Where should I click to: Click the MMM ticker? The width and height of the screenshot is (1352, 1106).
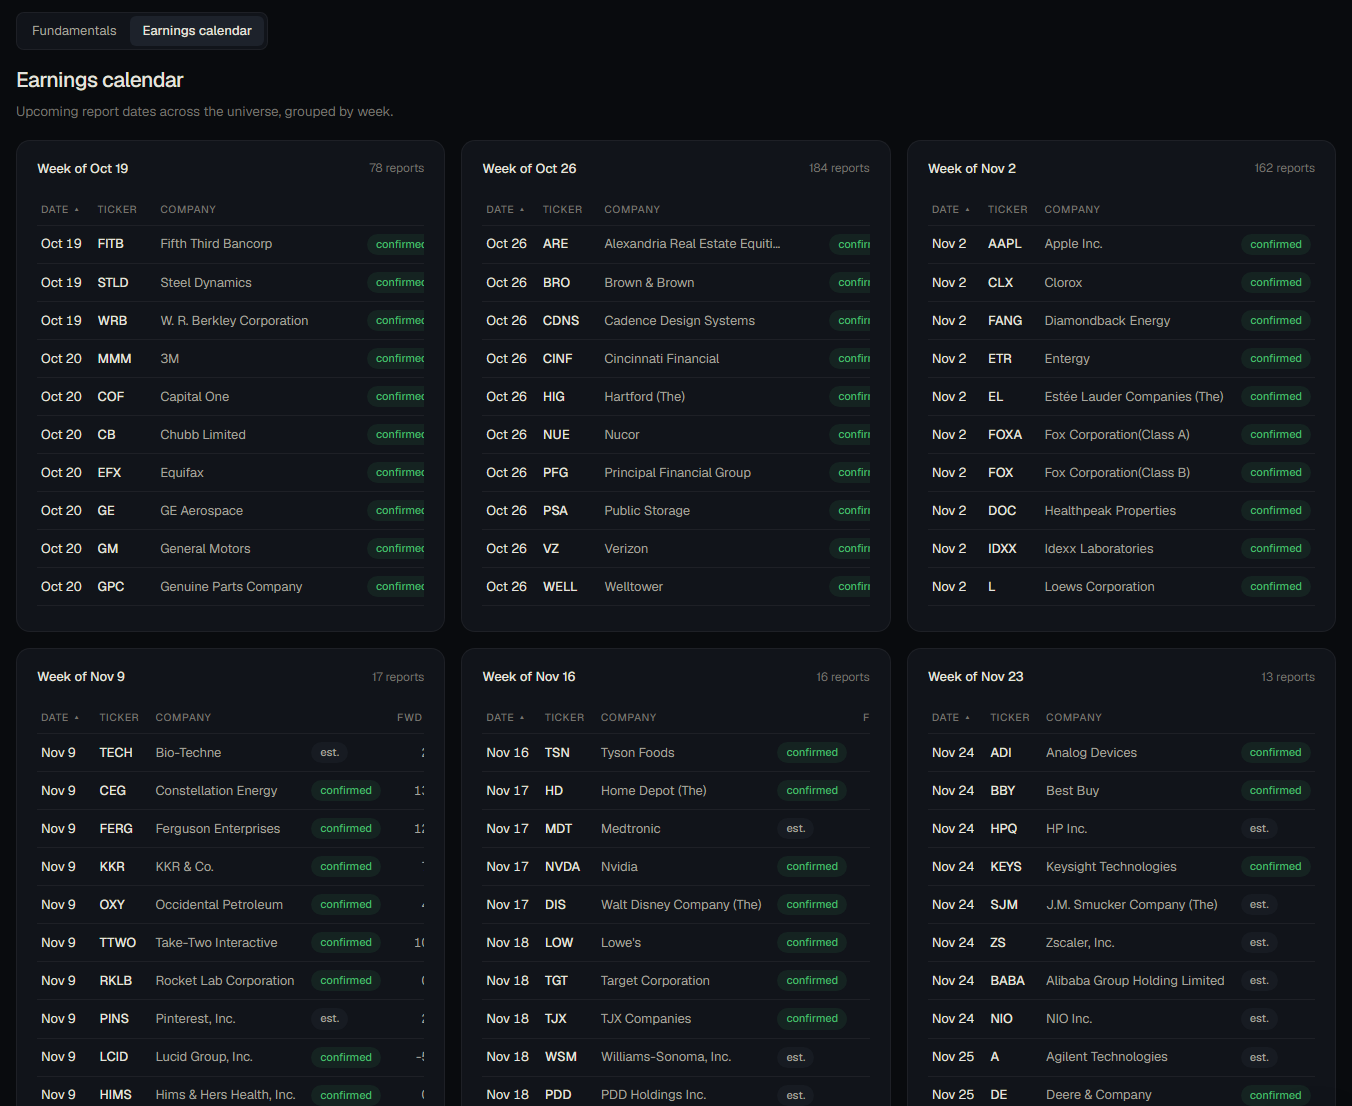(x=114, y=359)
